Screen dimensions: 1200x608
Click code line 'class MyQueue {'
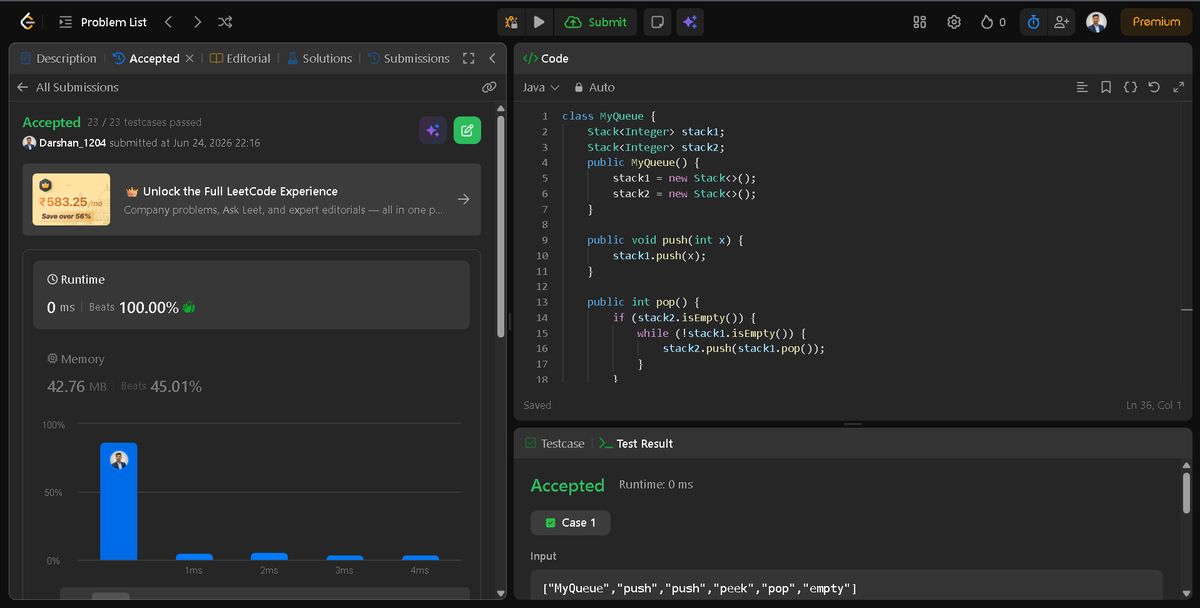pos(609,116)
